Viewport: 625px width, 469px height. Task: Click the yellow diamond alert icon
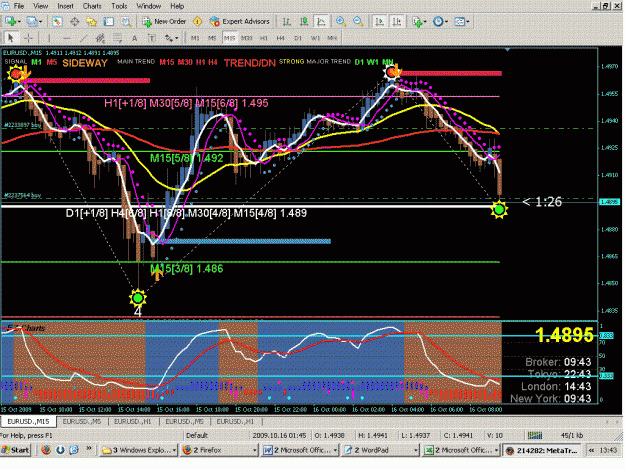197,22
